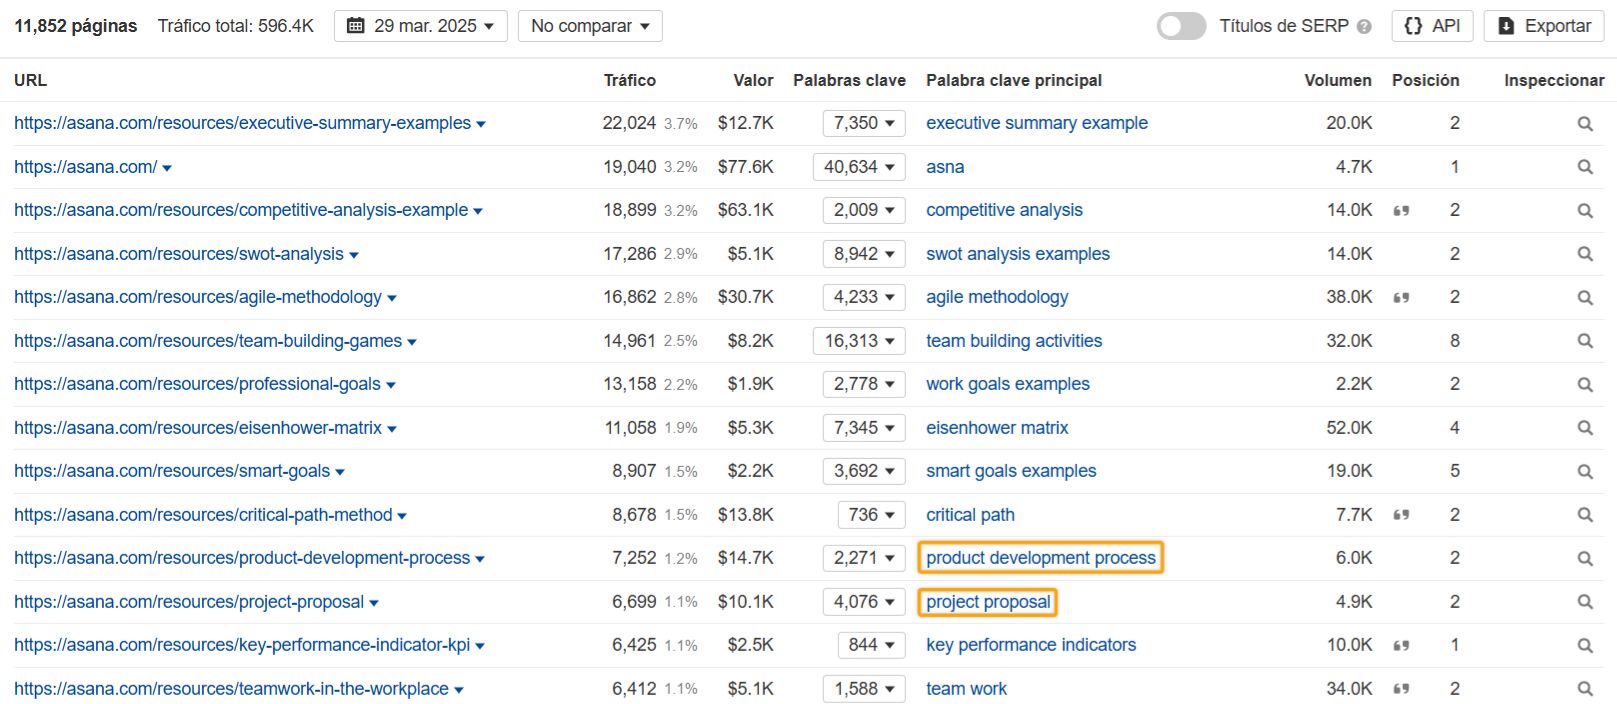
Task: Open the executive-summary-examples URL link
Action: point(242,123)
